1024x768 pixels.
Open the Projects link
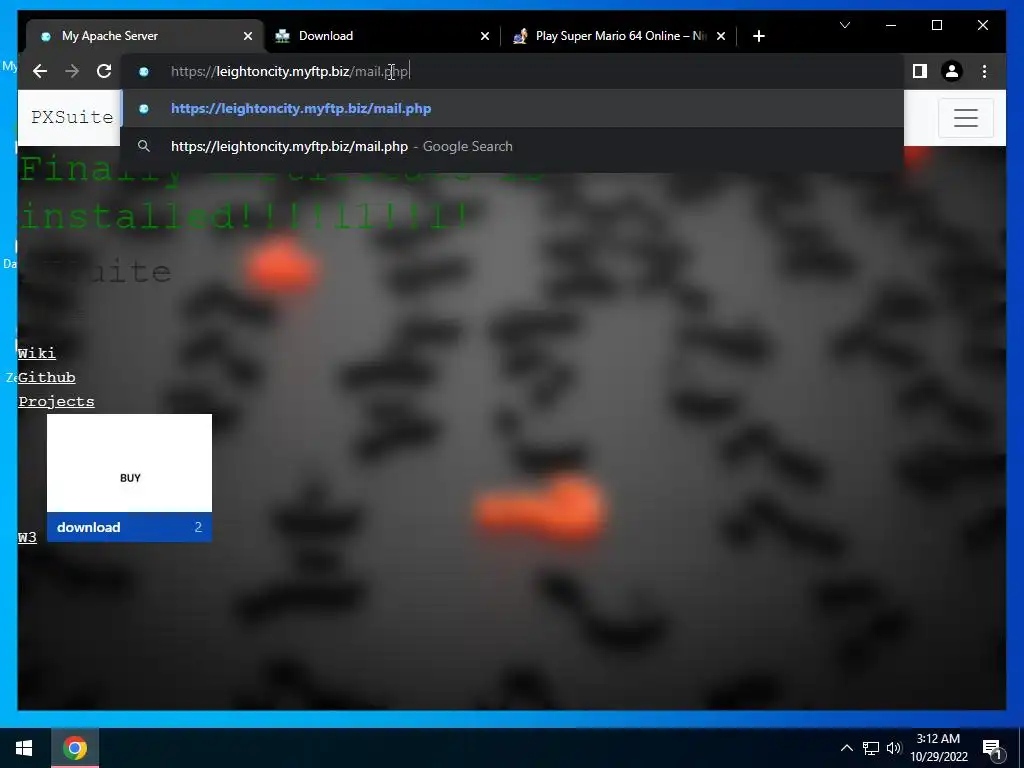click(56, 402)
